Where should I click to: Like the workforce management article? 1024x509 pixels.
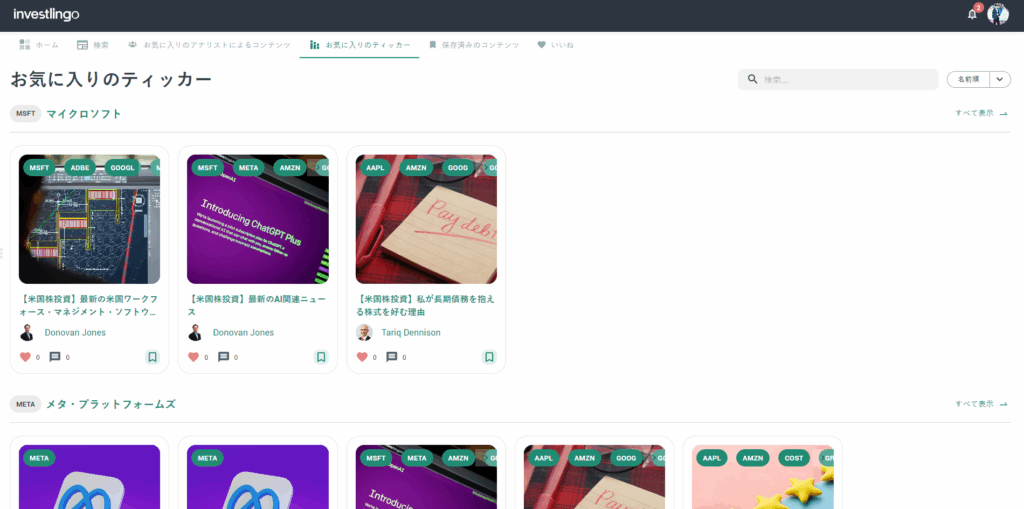coord(25,357)
